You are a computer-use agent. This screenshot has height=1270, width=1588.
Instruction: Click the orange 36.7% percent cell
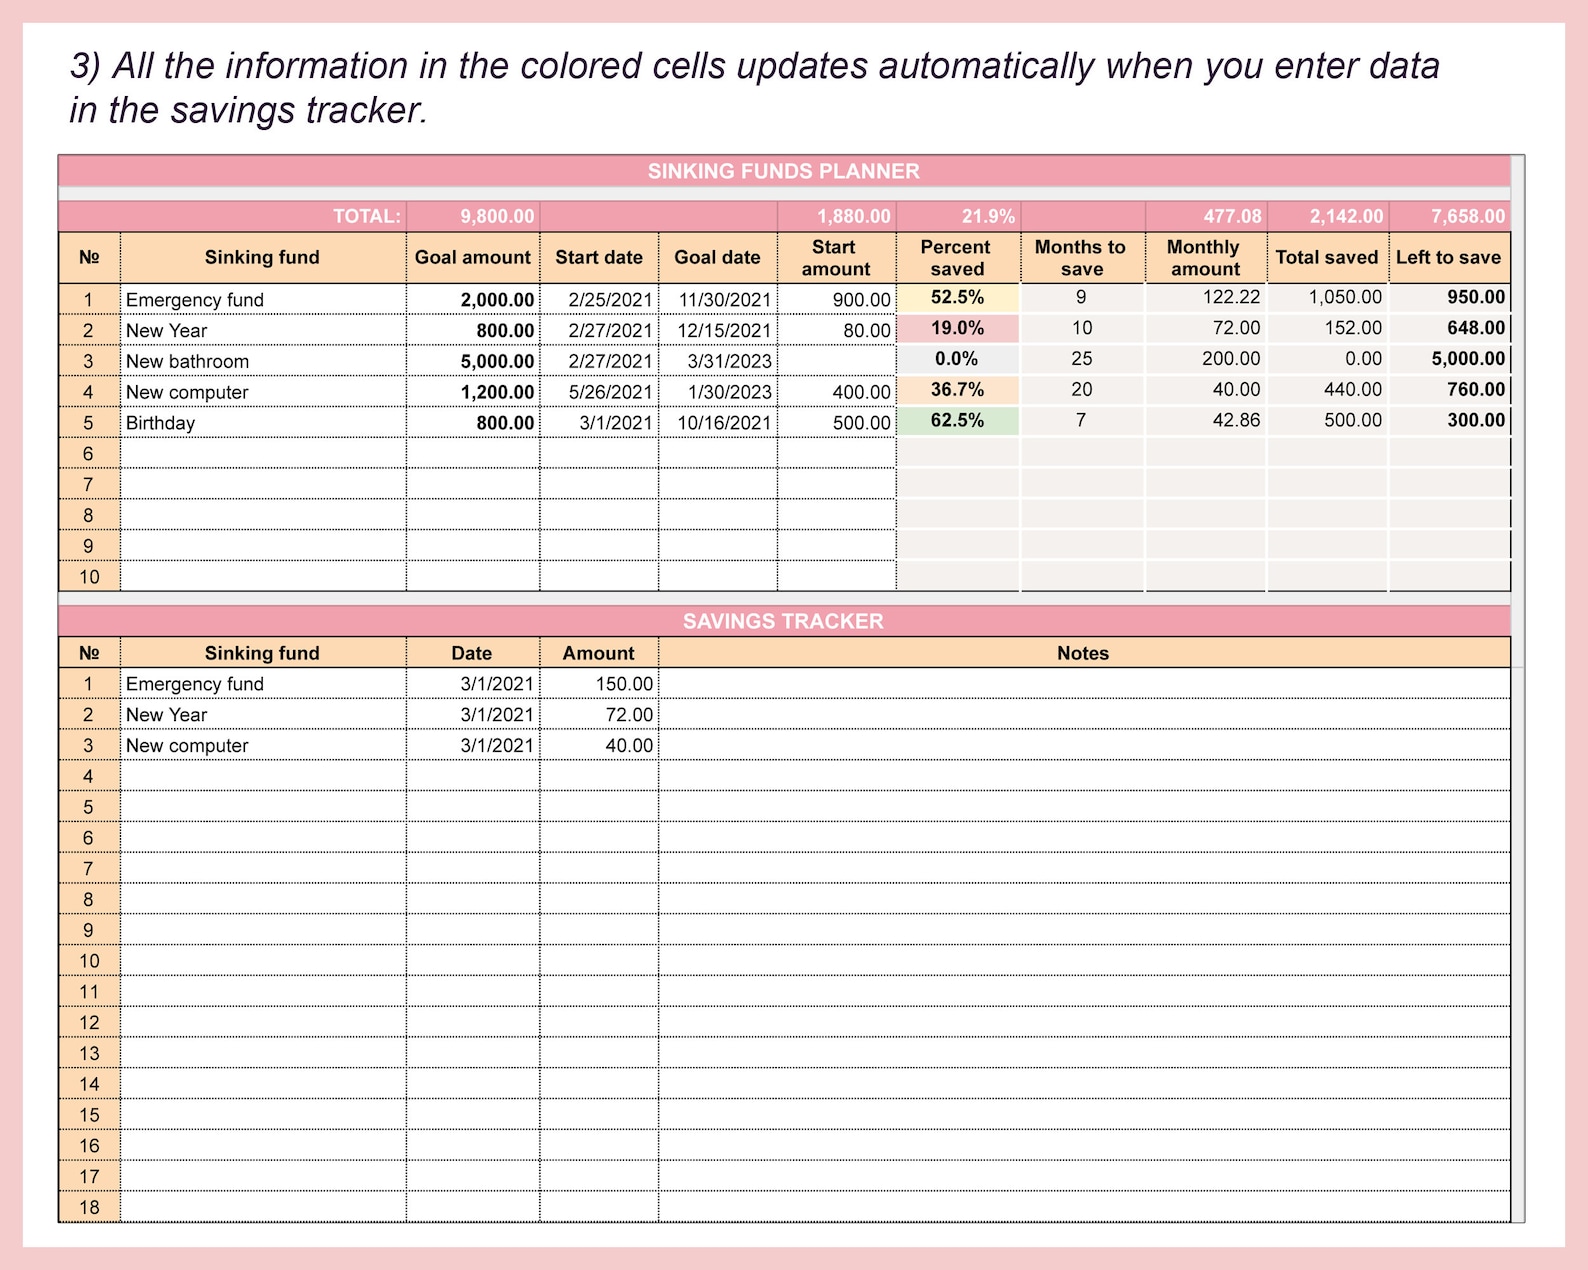point(958,389)
